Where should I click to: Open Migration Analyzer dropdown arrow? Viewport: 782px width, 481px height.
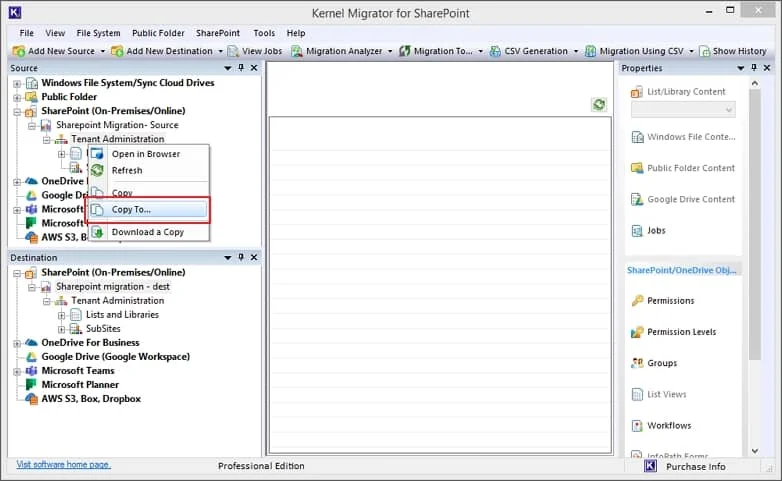click(390, 51)
